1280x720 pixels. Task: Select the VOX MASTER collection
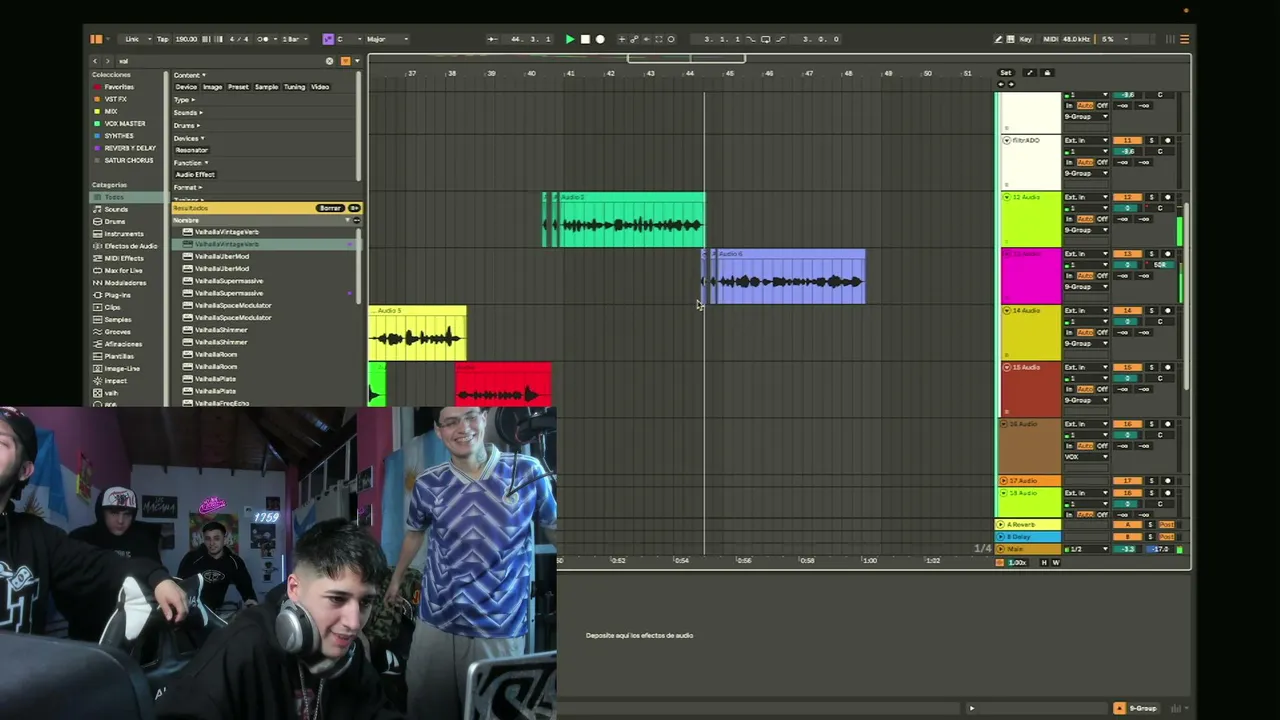(124, 124)
